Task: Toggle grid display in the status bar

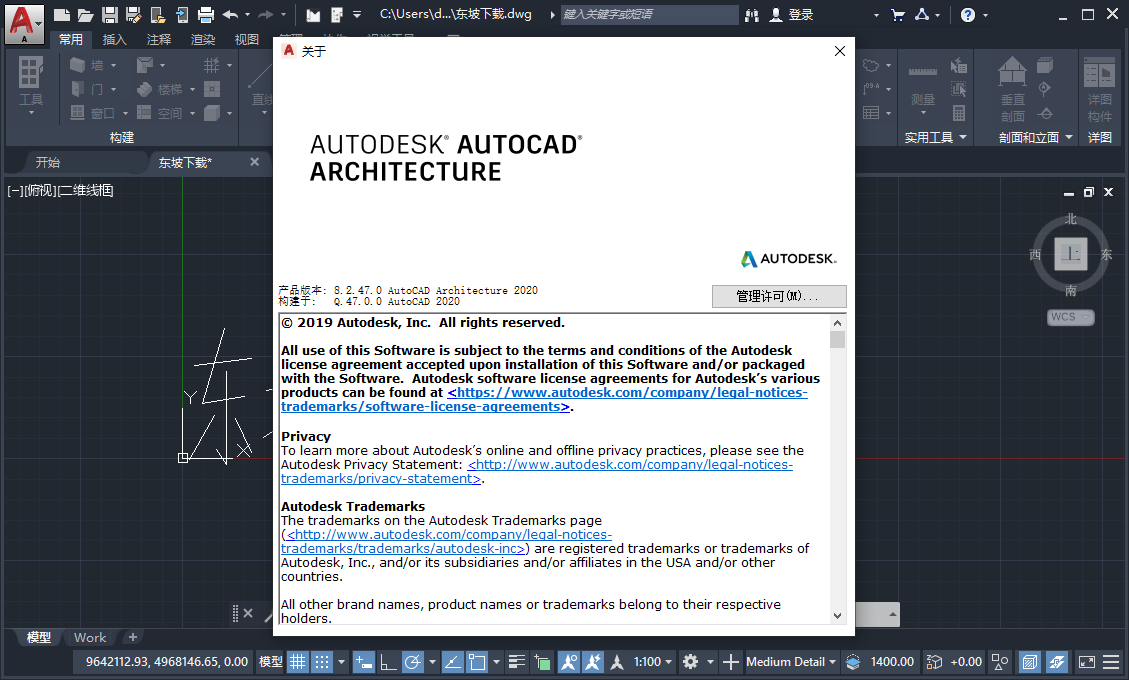Action: click(x=297, y=662)
